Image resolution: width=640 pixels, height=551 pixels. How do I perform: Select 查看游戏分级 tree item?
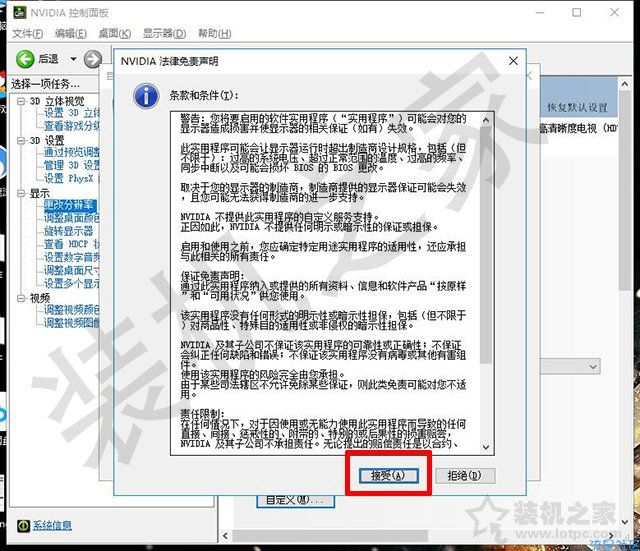tap(71, 126)
